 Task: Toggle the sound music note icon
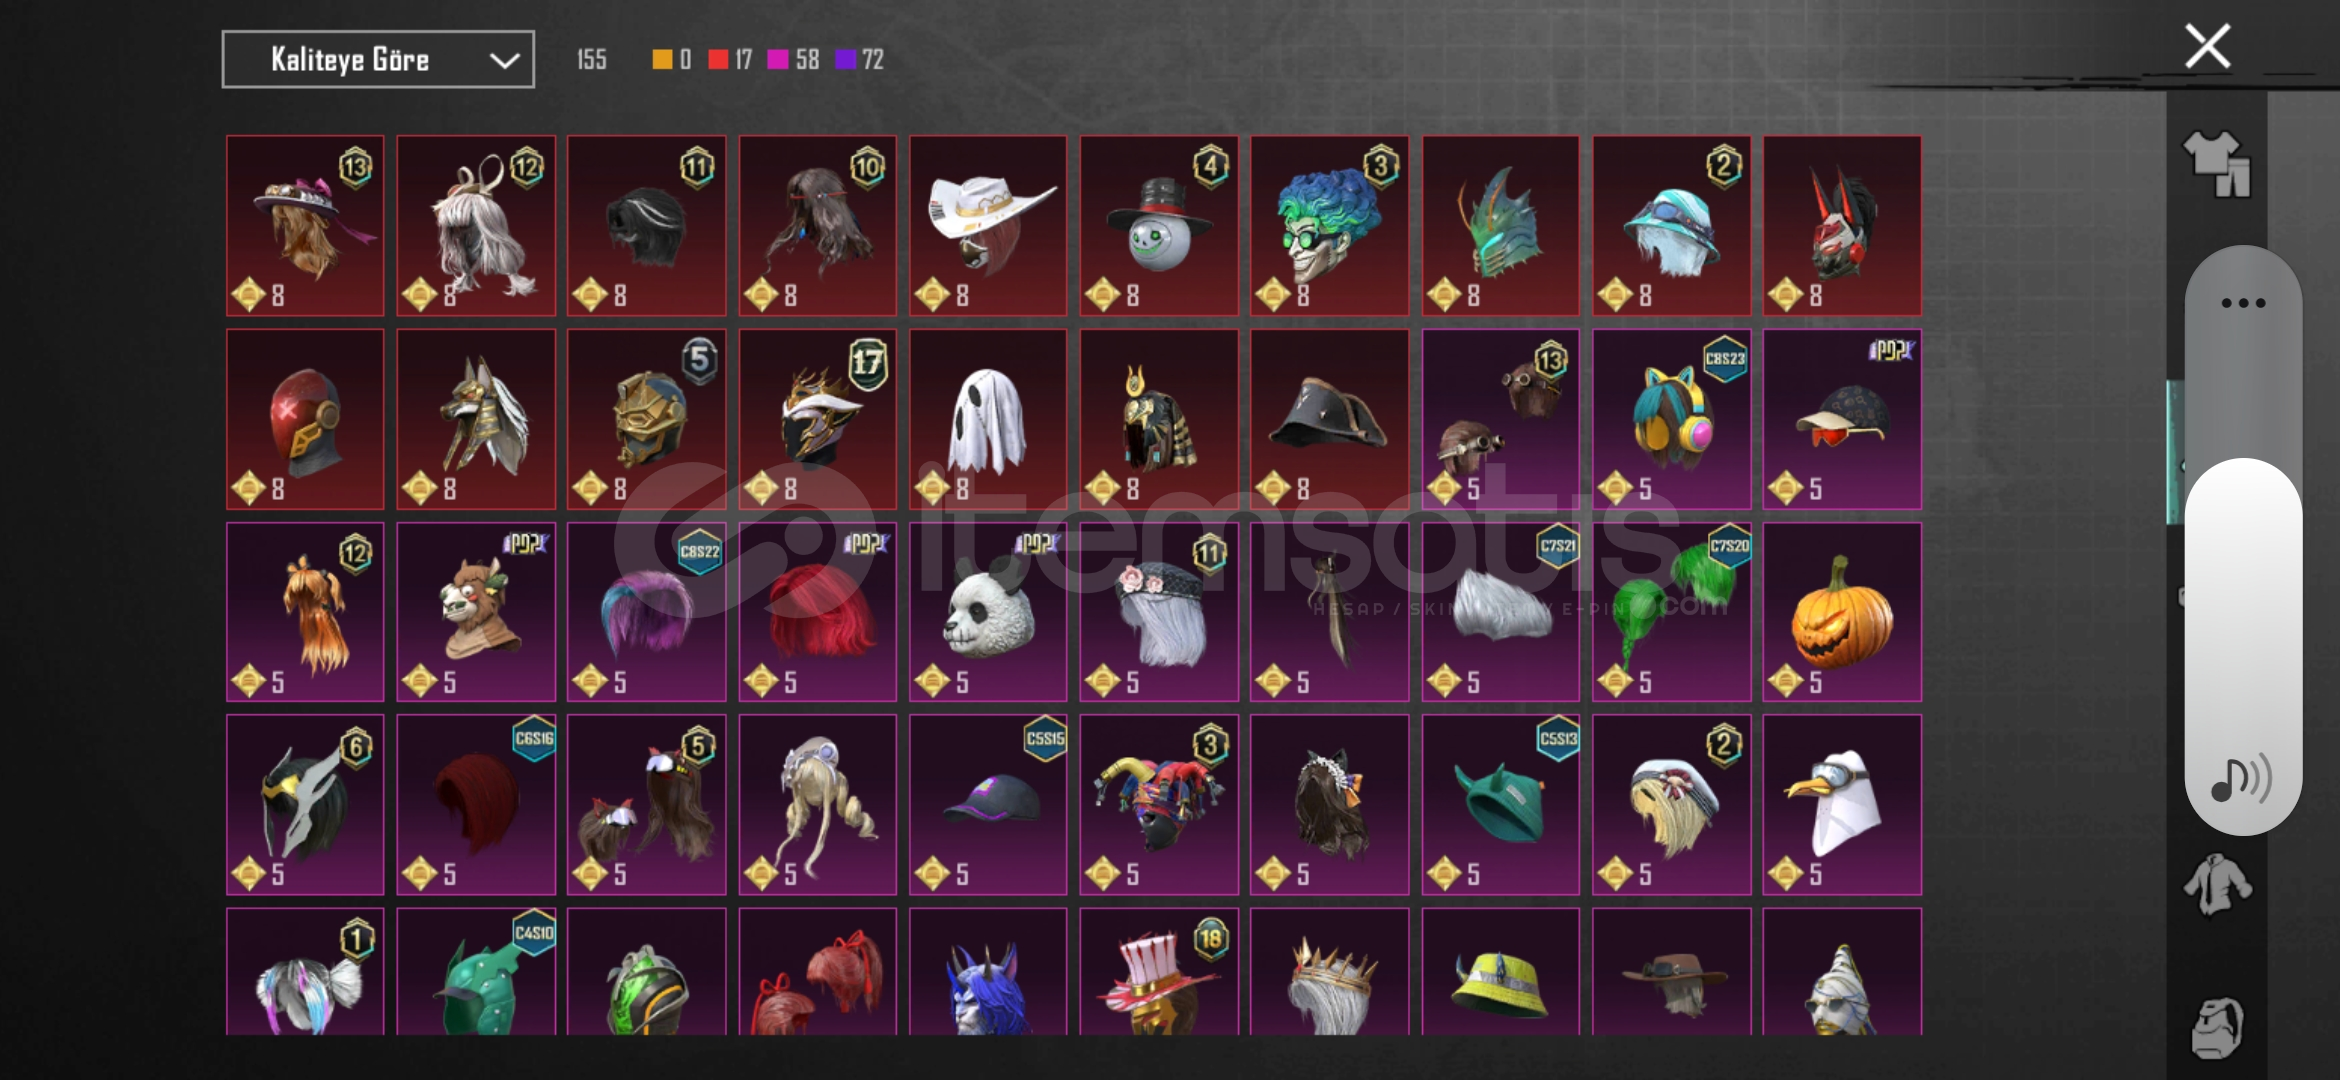pos(2242,779)
